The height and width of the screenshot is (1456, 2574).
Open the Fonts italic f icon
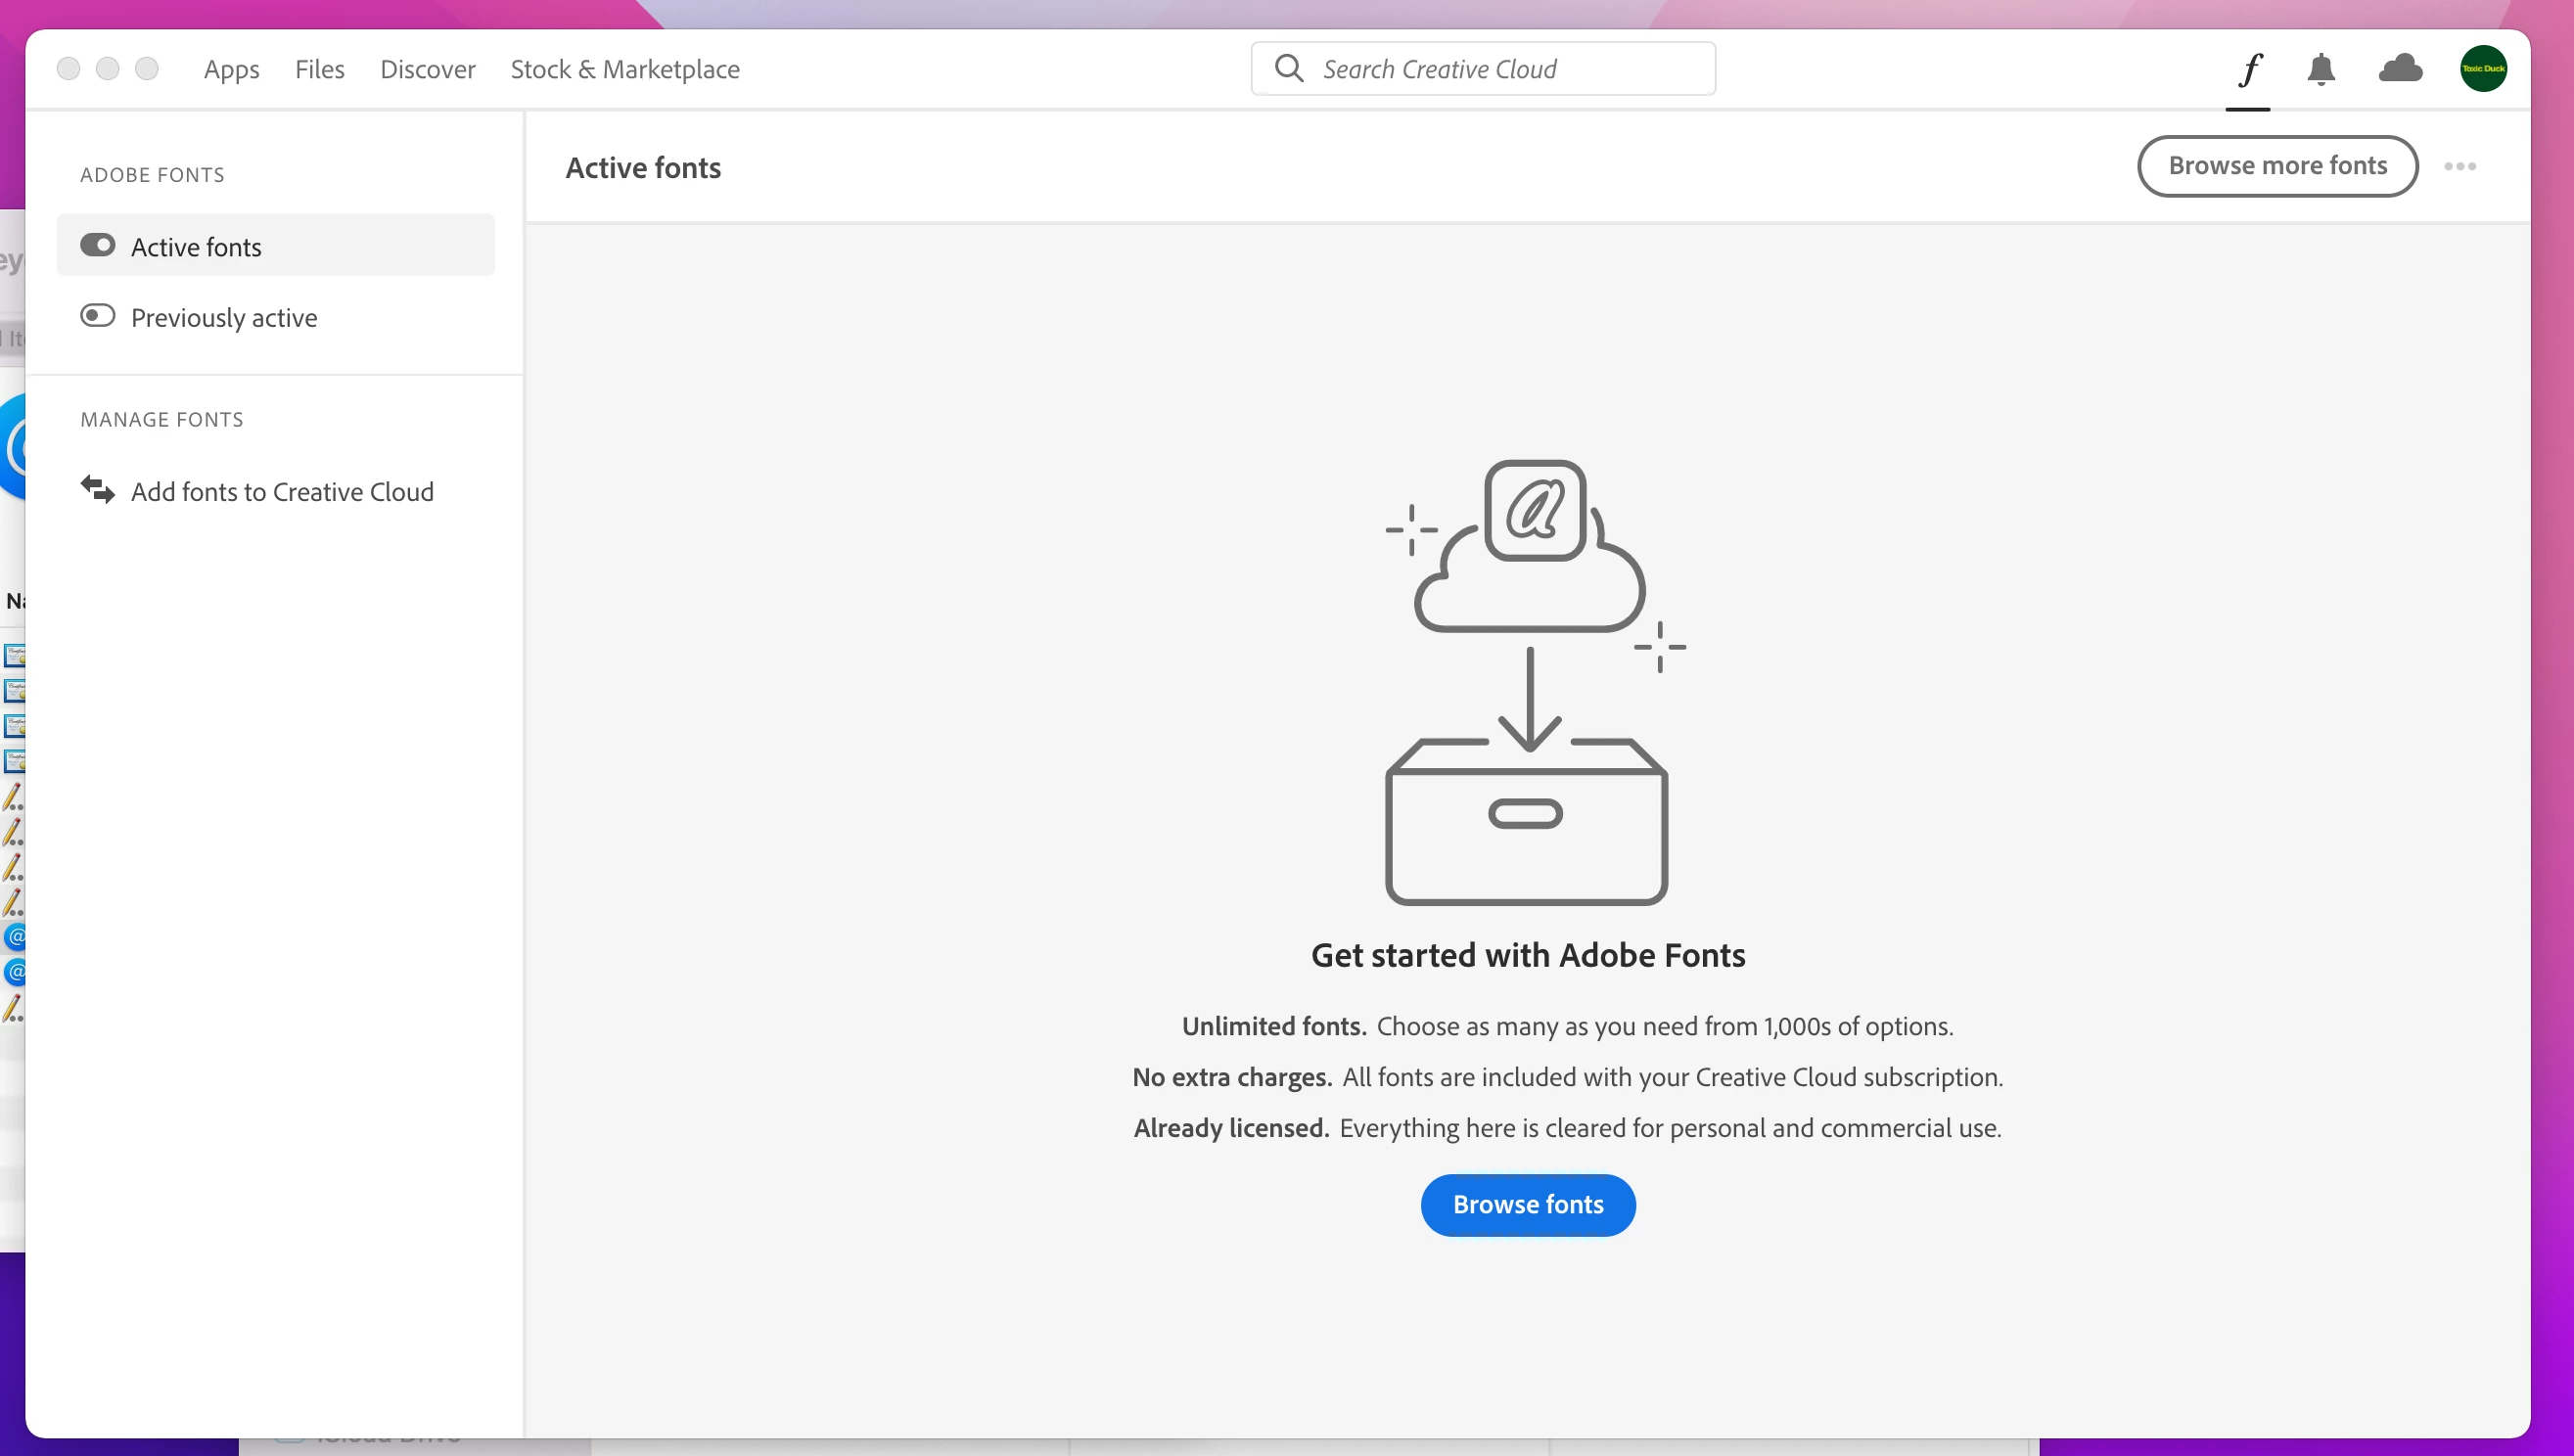click(2249, 69)
